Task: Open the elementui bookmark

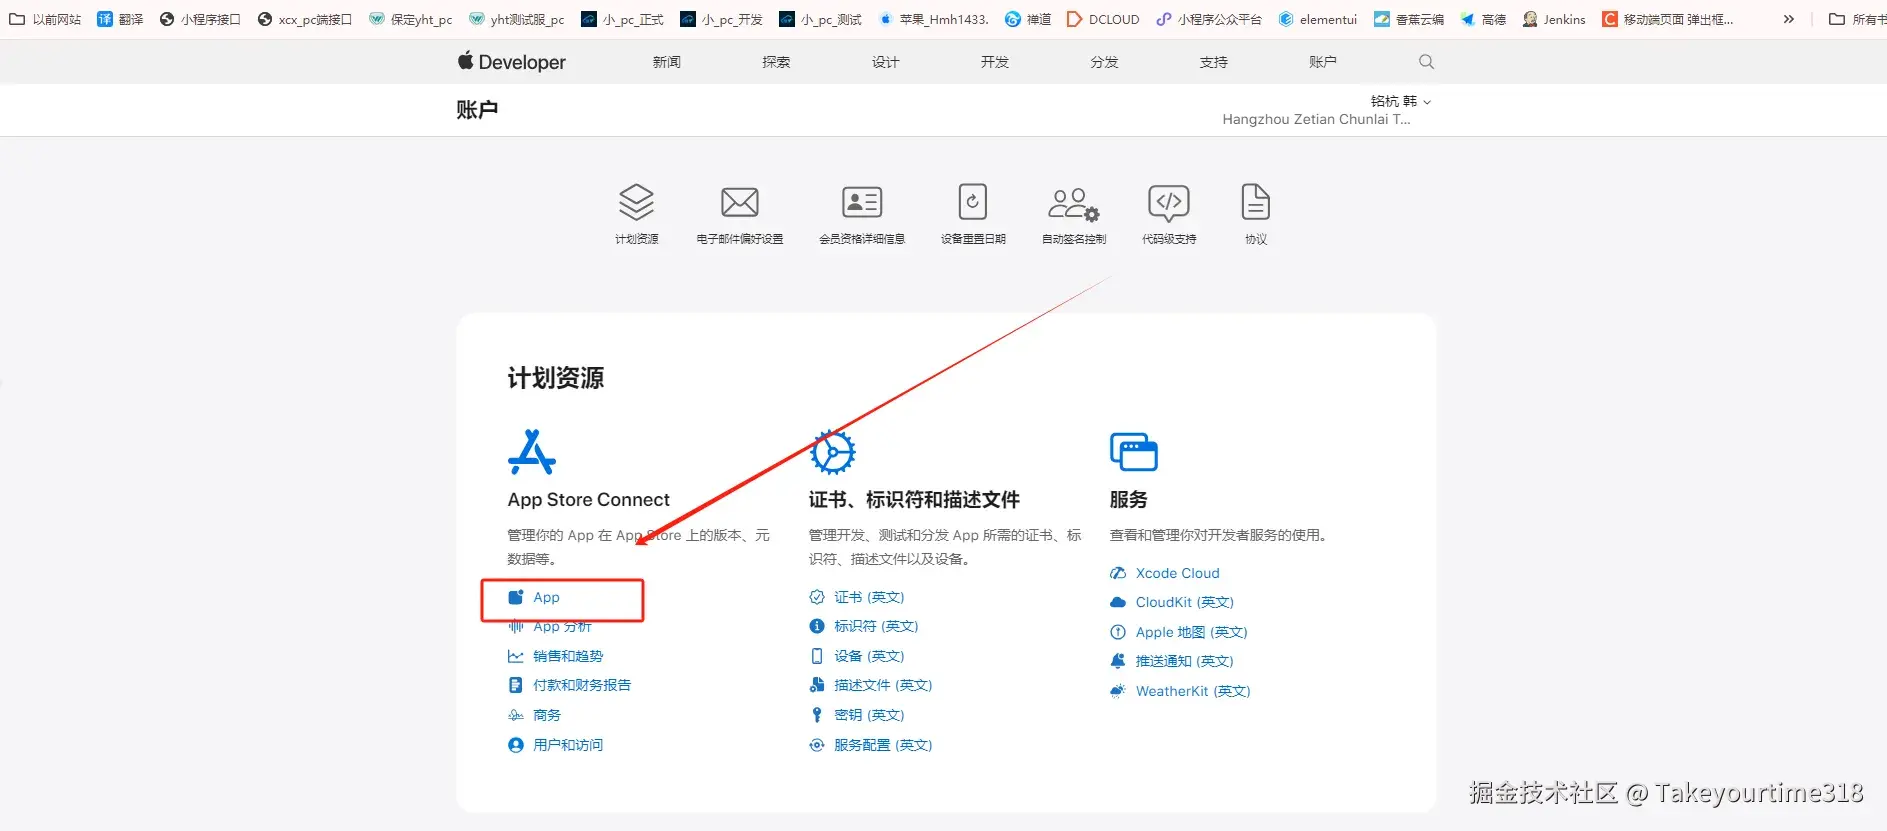Action: [x=1318, y=19]
